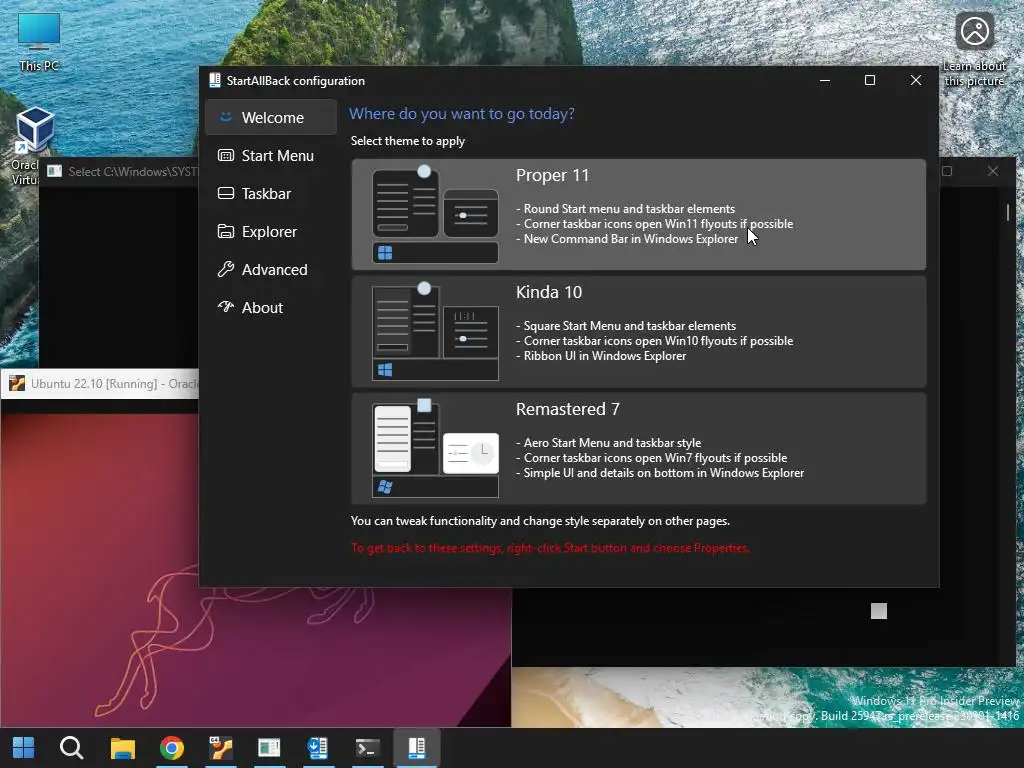Maximize the StartAllBack configuration window
1024x768 pixels.
click(869, 80)
